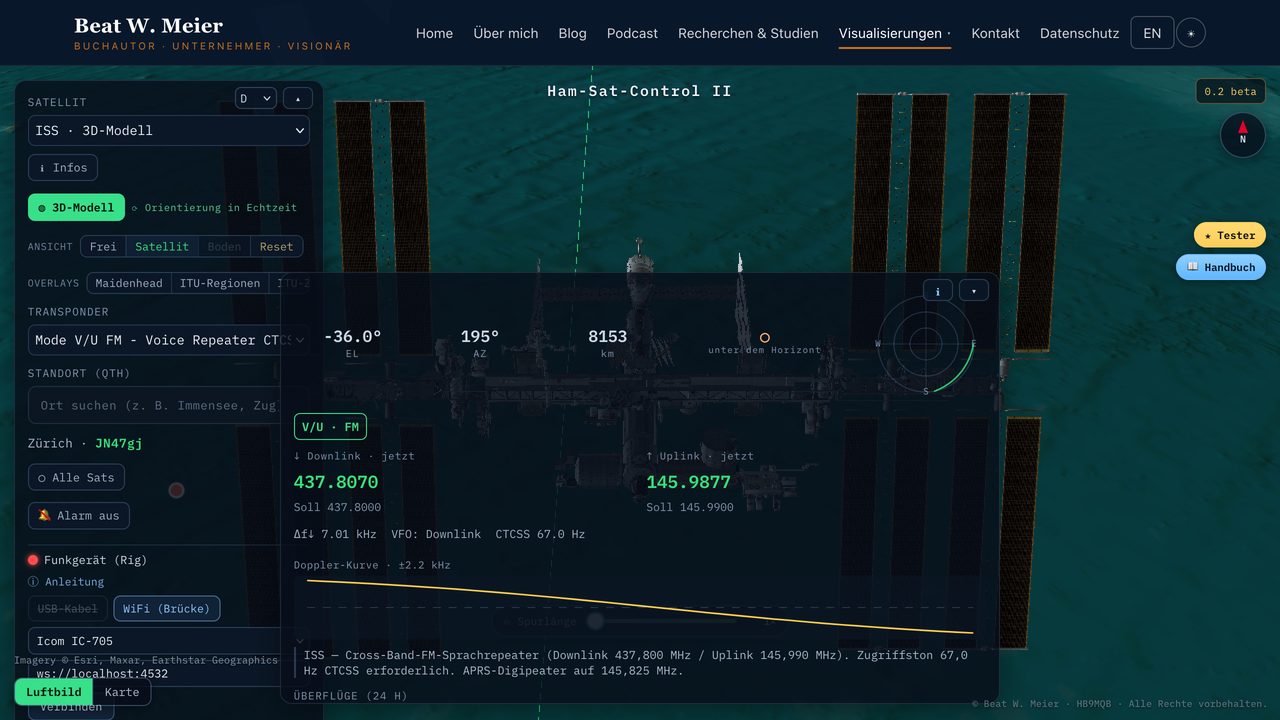Click Soll 437.8000 nominal frequency
The width and height of the screenshot is (1280, 720).
(337, 507)
